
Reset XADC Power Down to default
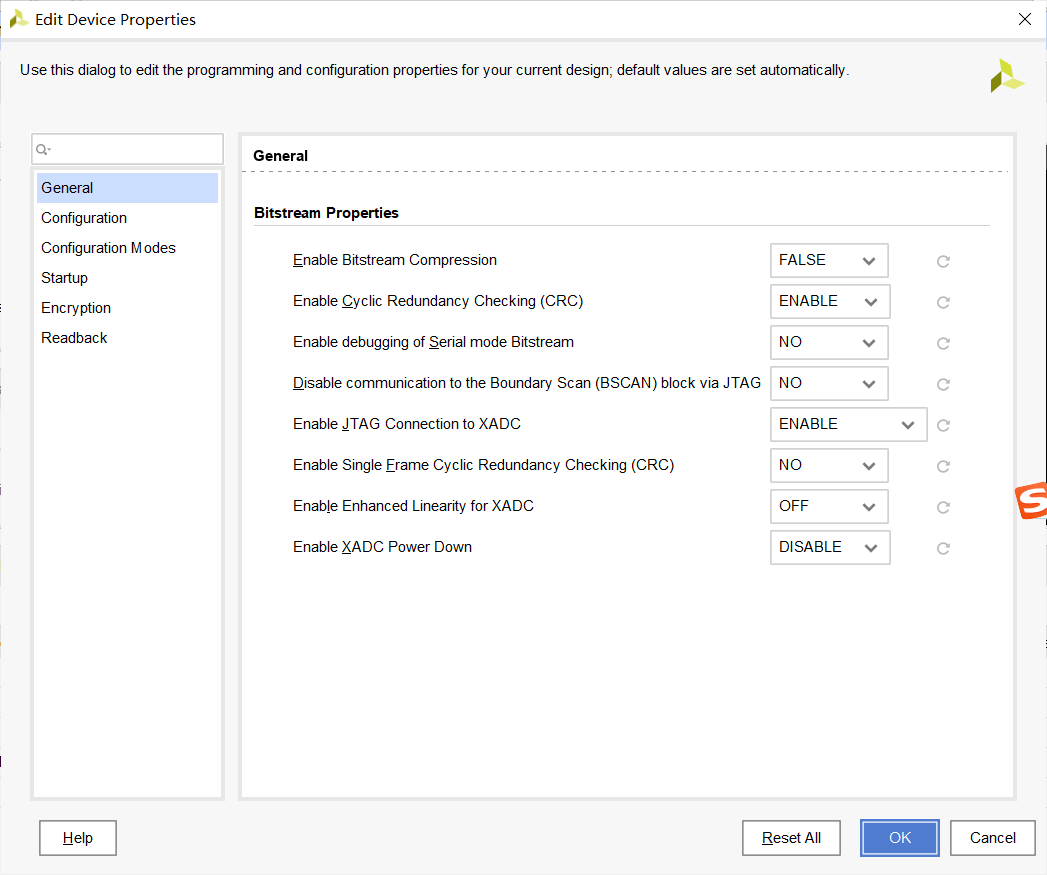pyautogui.click(x=943, y=548)
